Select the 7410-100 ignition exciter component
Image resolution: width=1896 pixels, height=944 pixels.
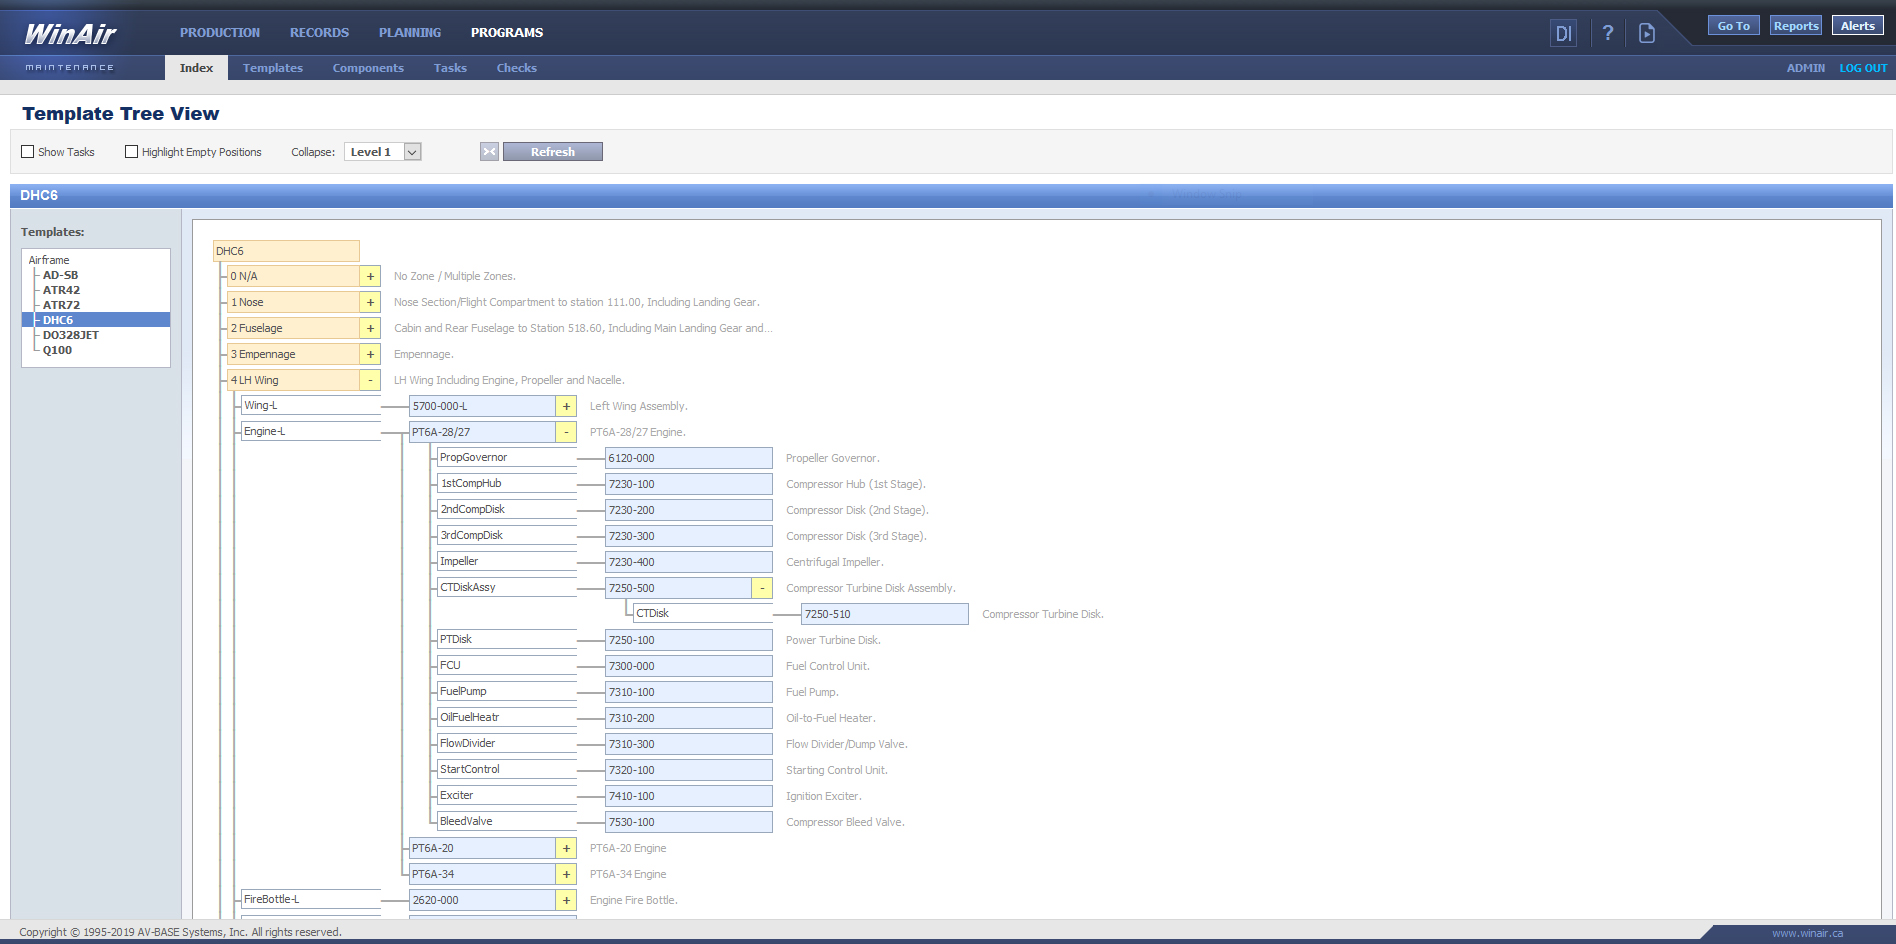point(689,796)
